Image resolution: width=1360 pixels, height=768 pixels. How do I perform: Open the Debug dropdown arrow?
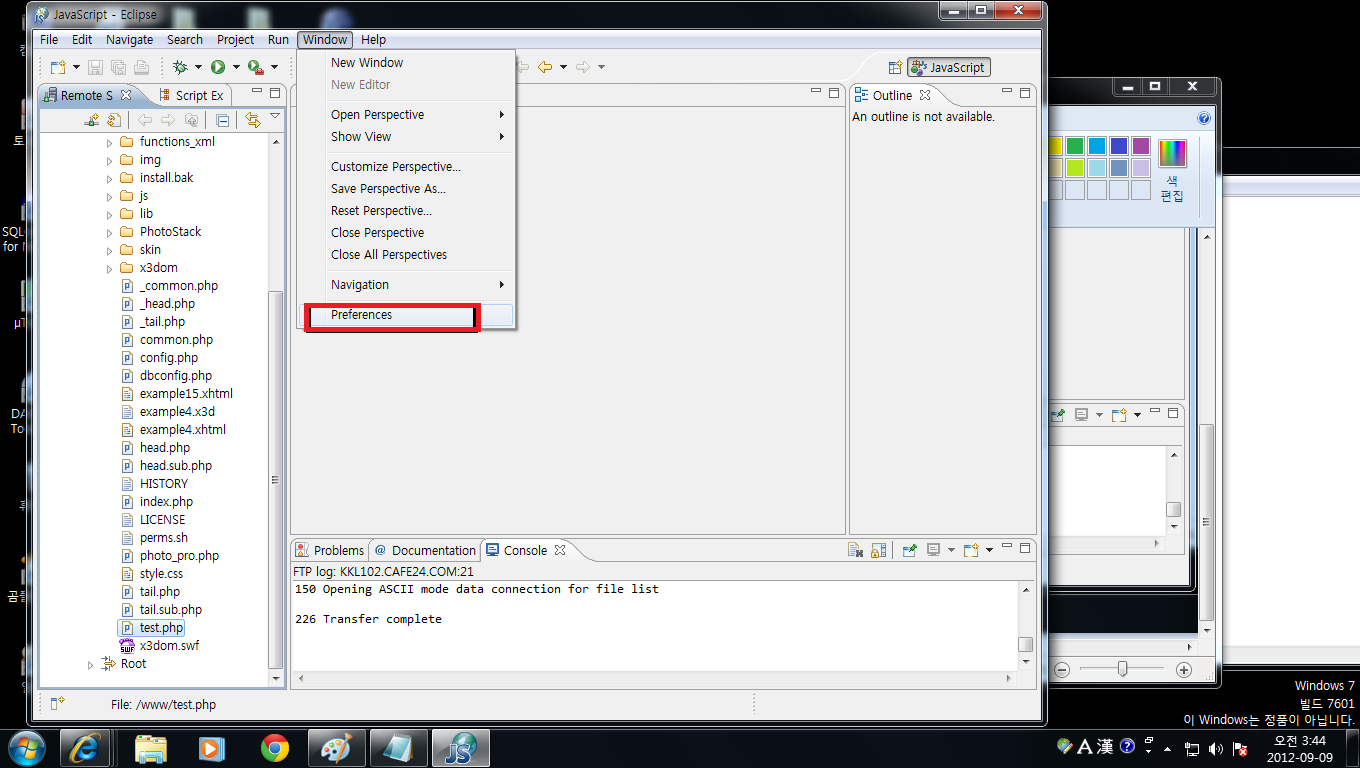198,67
